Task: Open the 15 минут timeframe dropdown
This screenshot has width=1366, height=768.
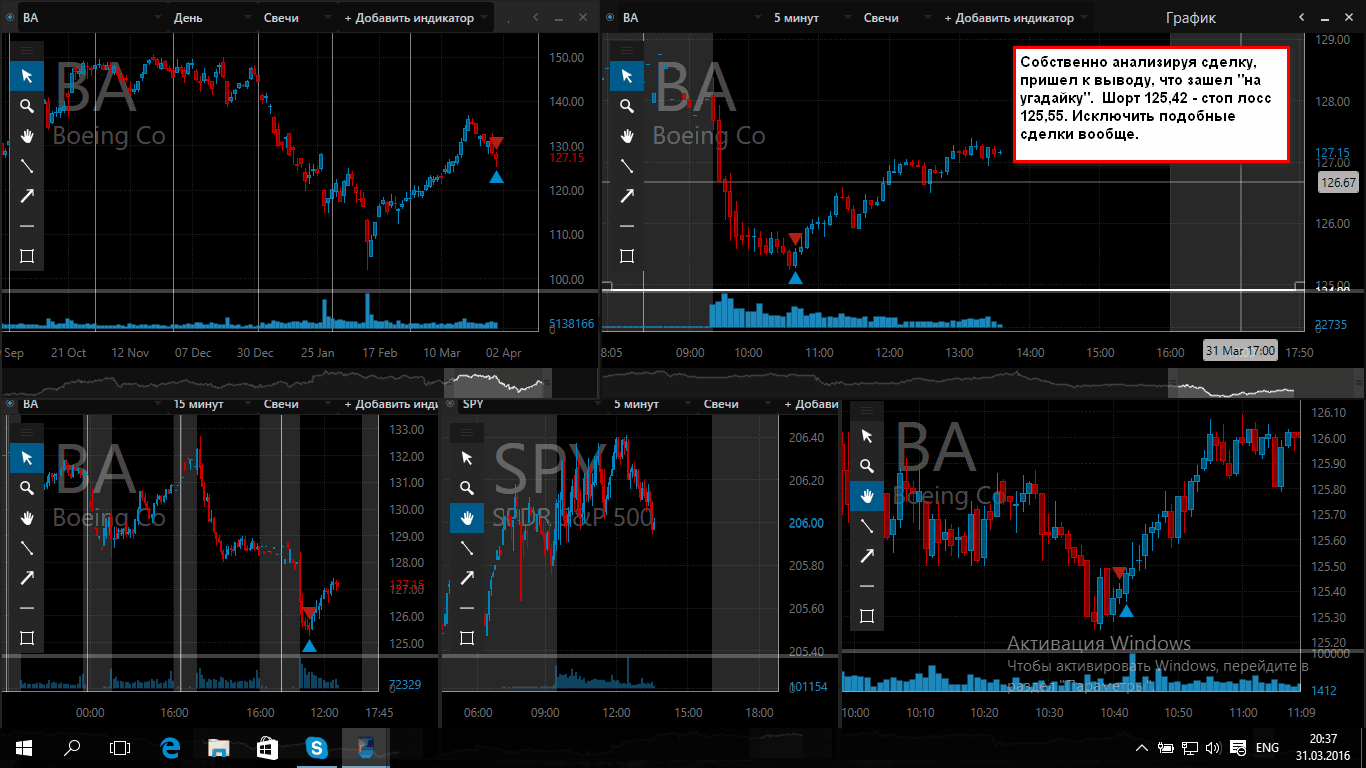Action: (x=213, y=404)
